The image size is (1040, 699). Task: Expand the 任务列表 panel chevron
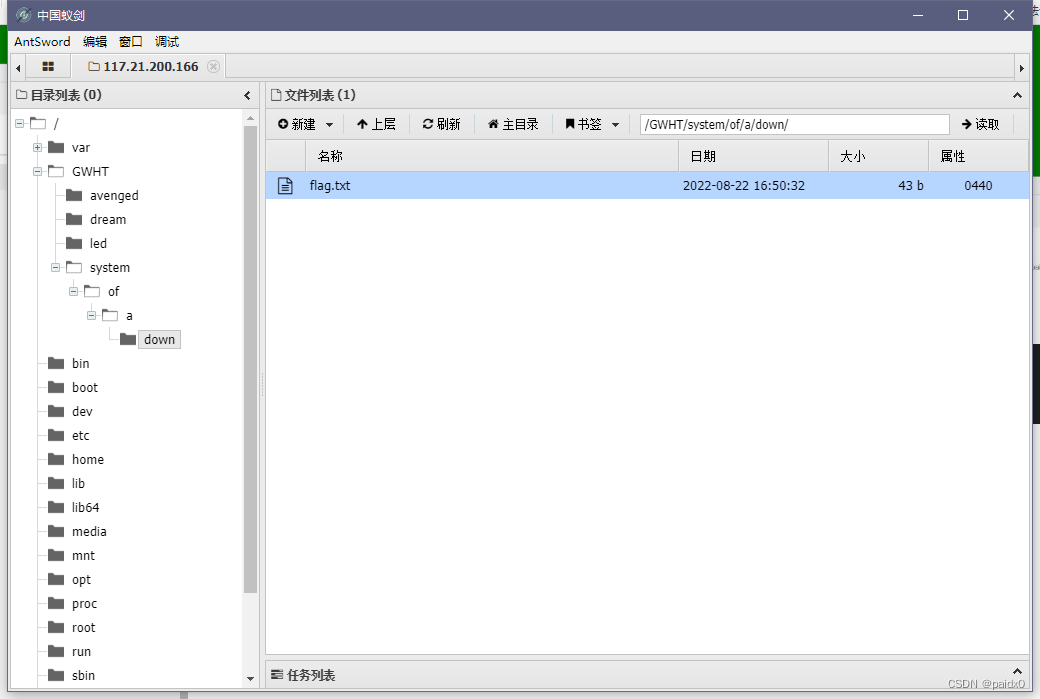[1017, 671]
